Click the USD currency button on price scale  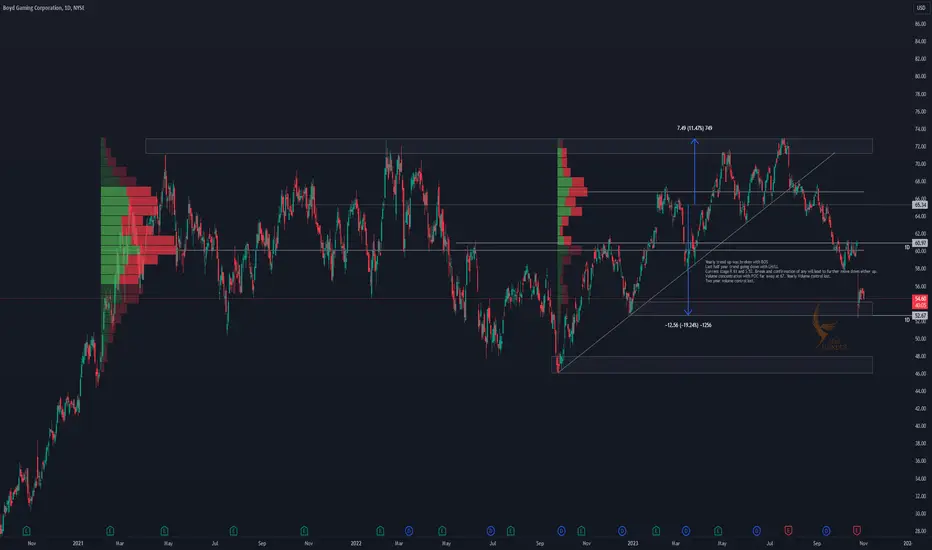tap(921, 8)
